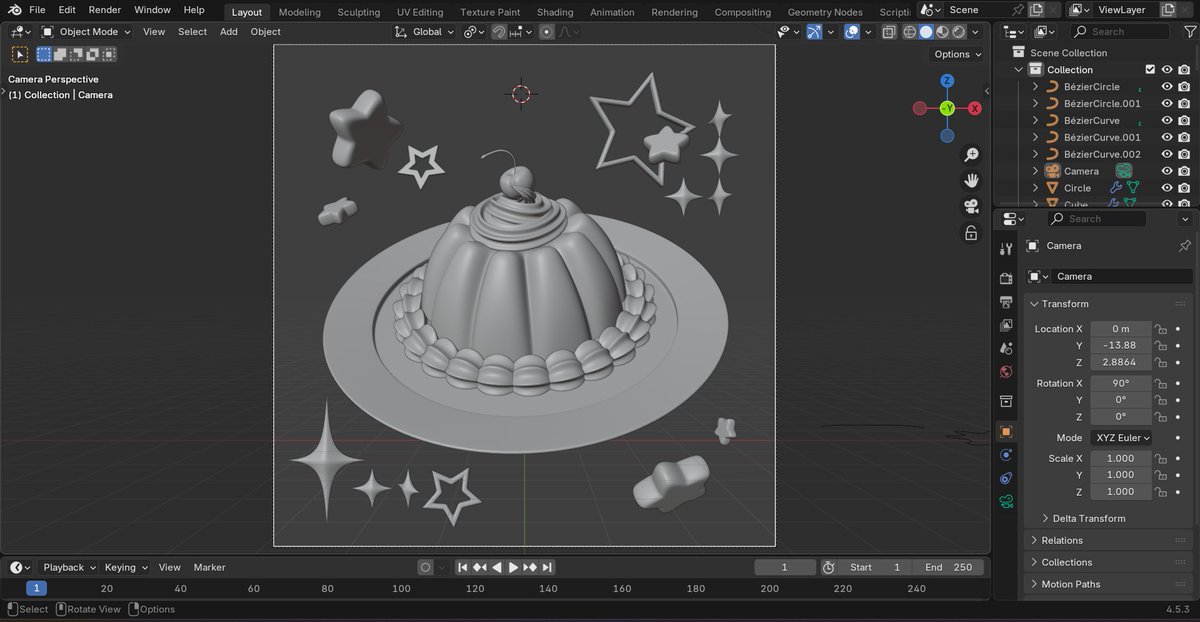
Task: Open the World Properties tab
Action: [x=1006, y=371]
